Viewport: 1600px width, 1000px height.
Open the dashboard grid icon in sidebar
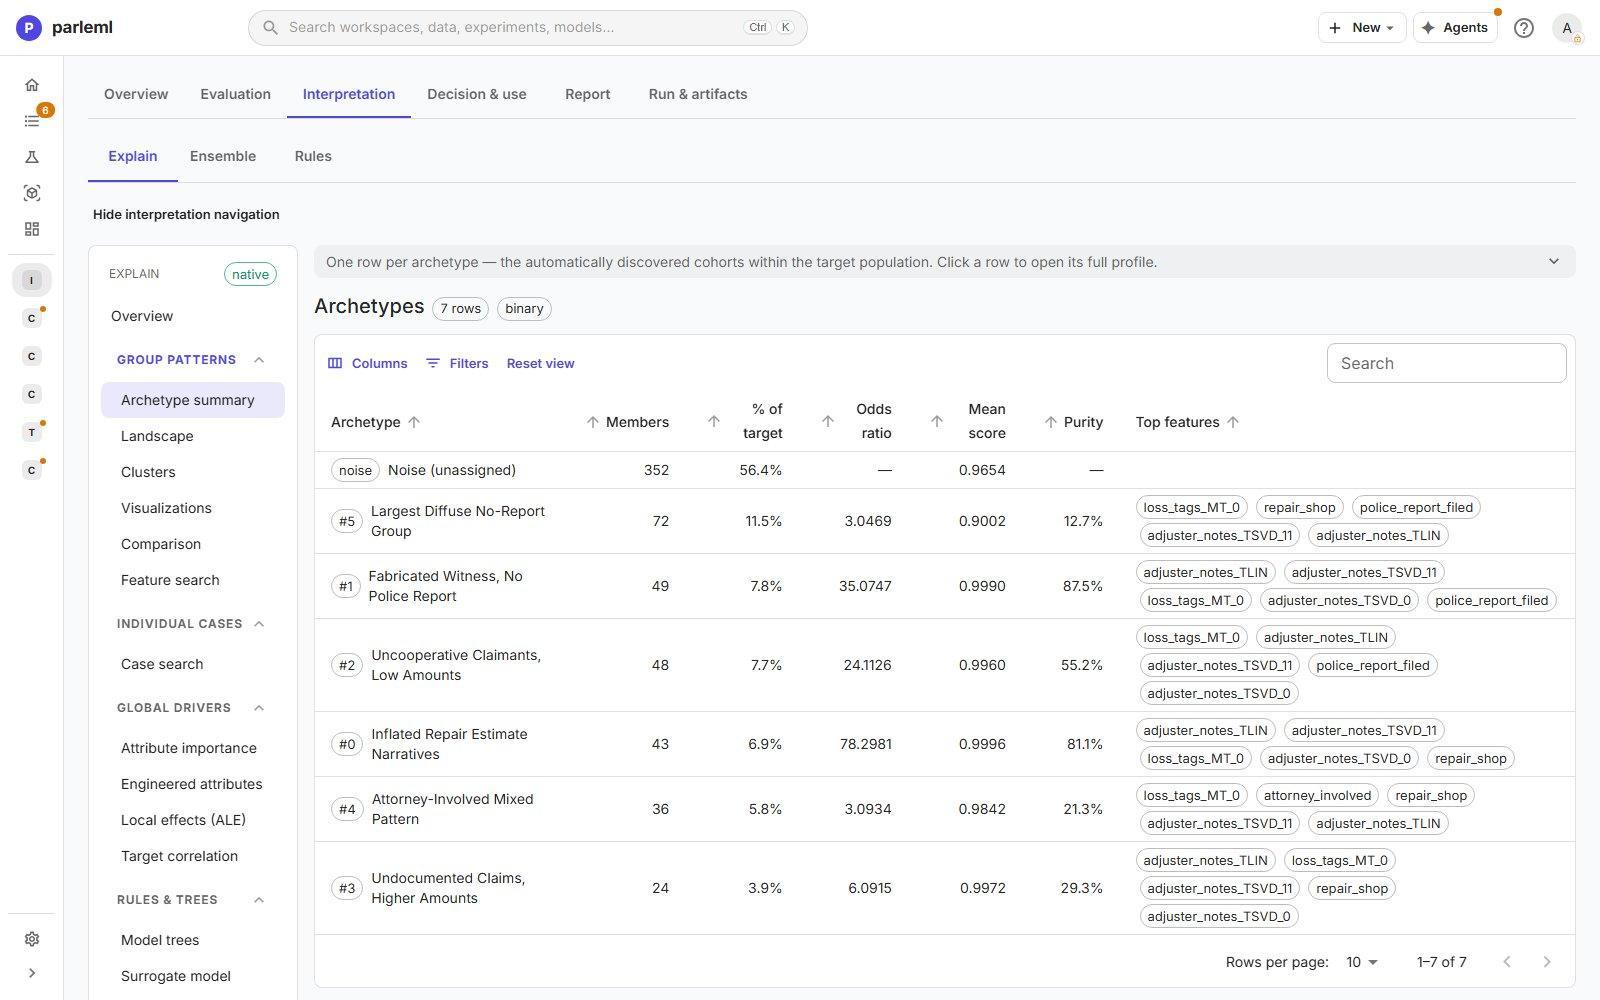[x=32, y=229]
